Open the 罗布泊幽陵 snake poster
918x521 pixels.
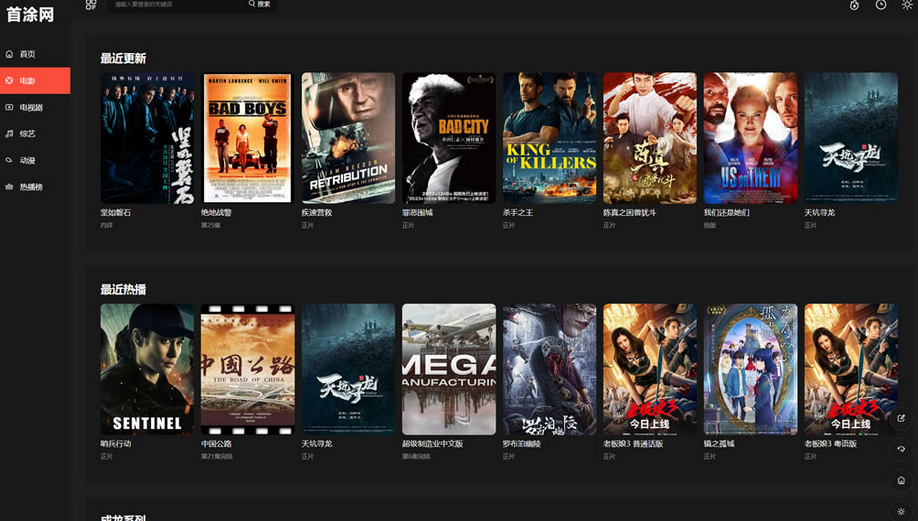click(550, 369)
